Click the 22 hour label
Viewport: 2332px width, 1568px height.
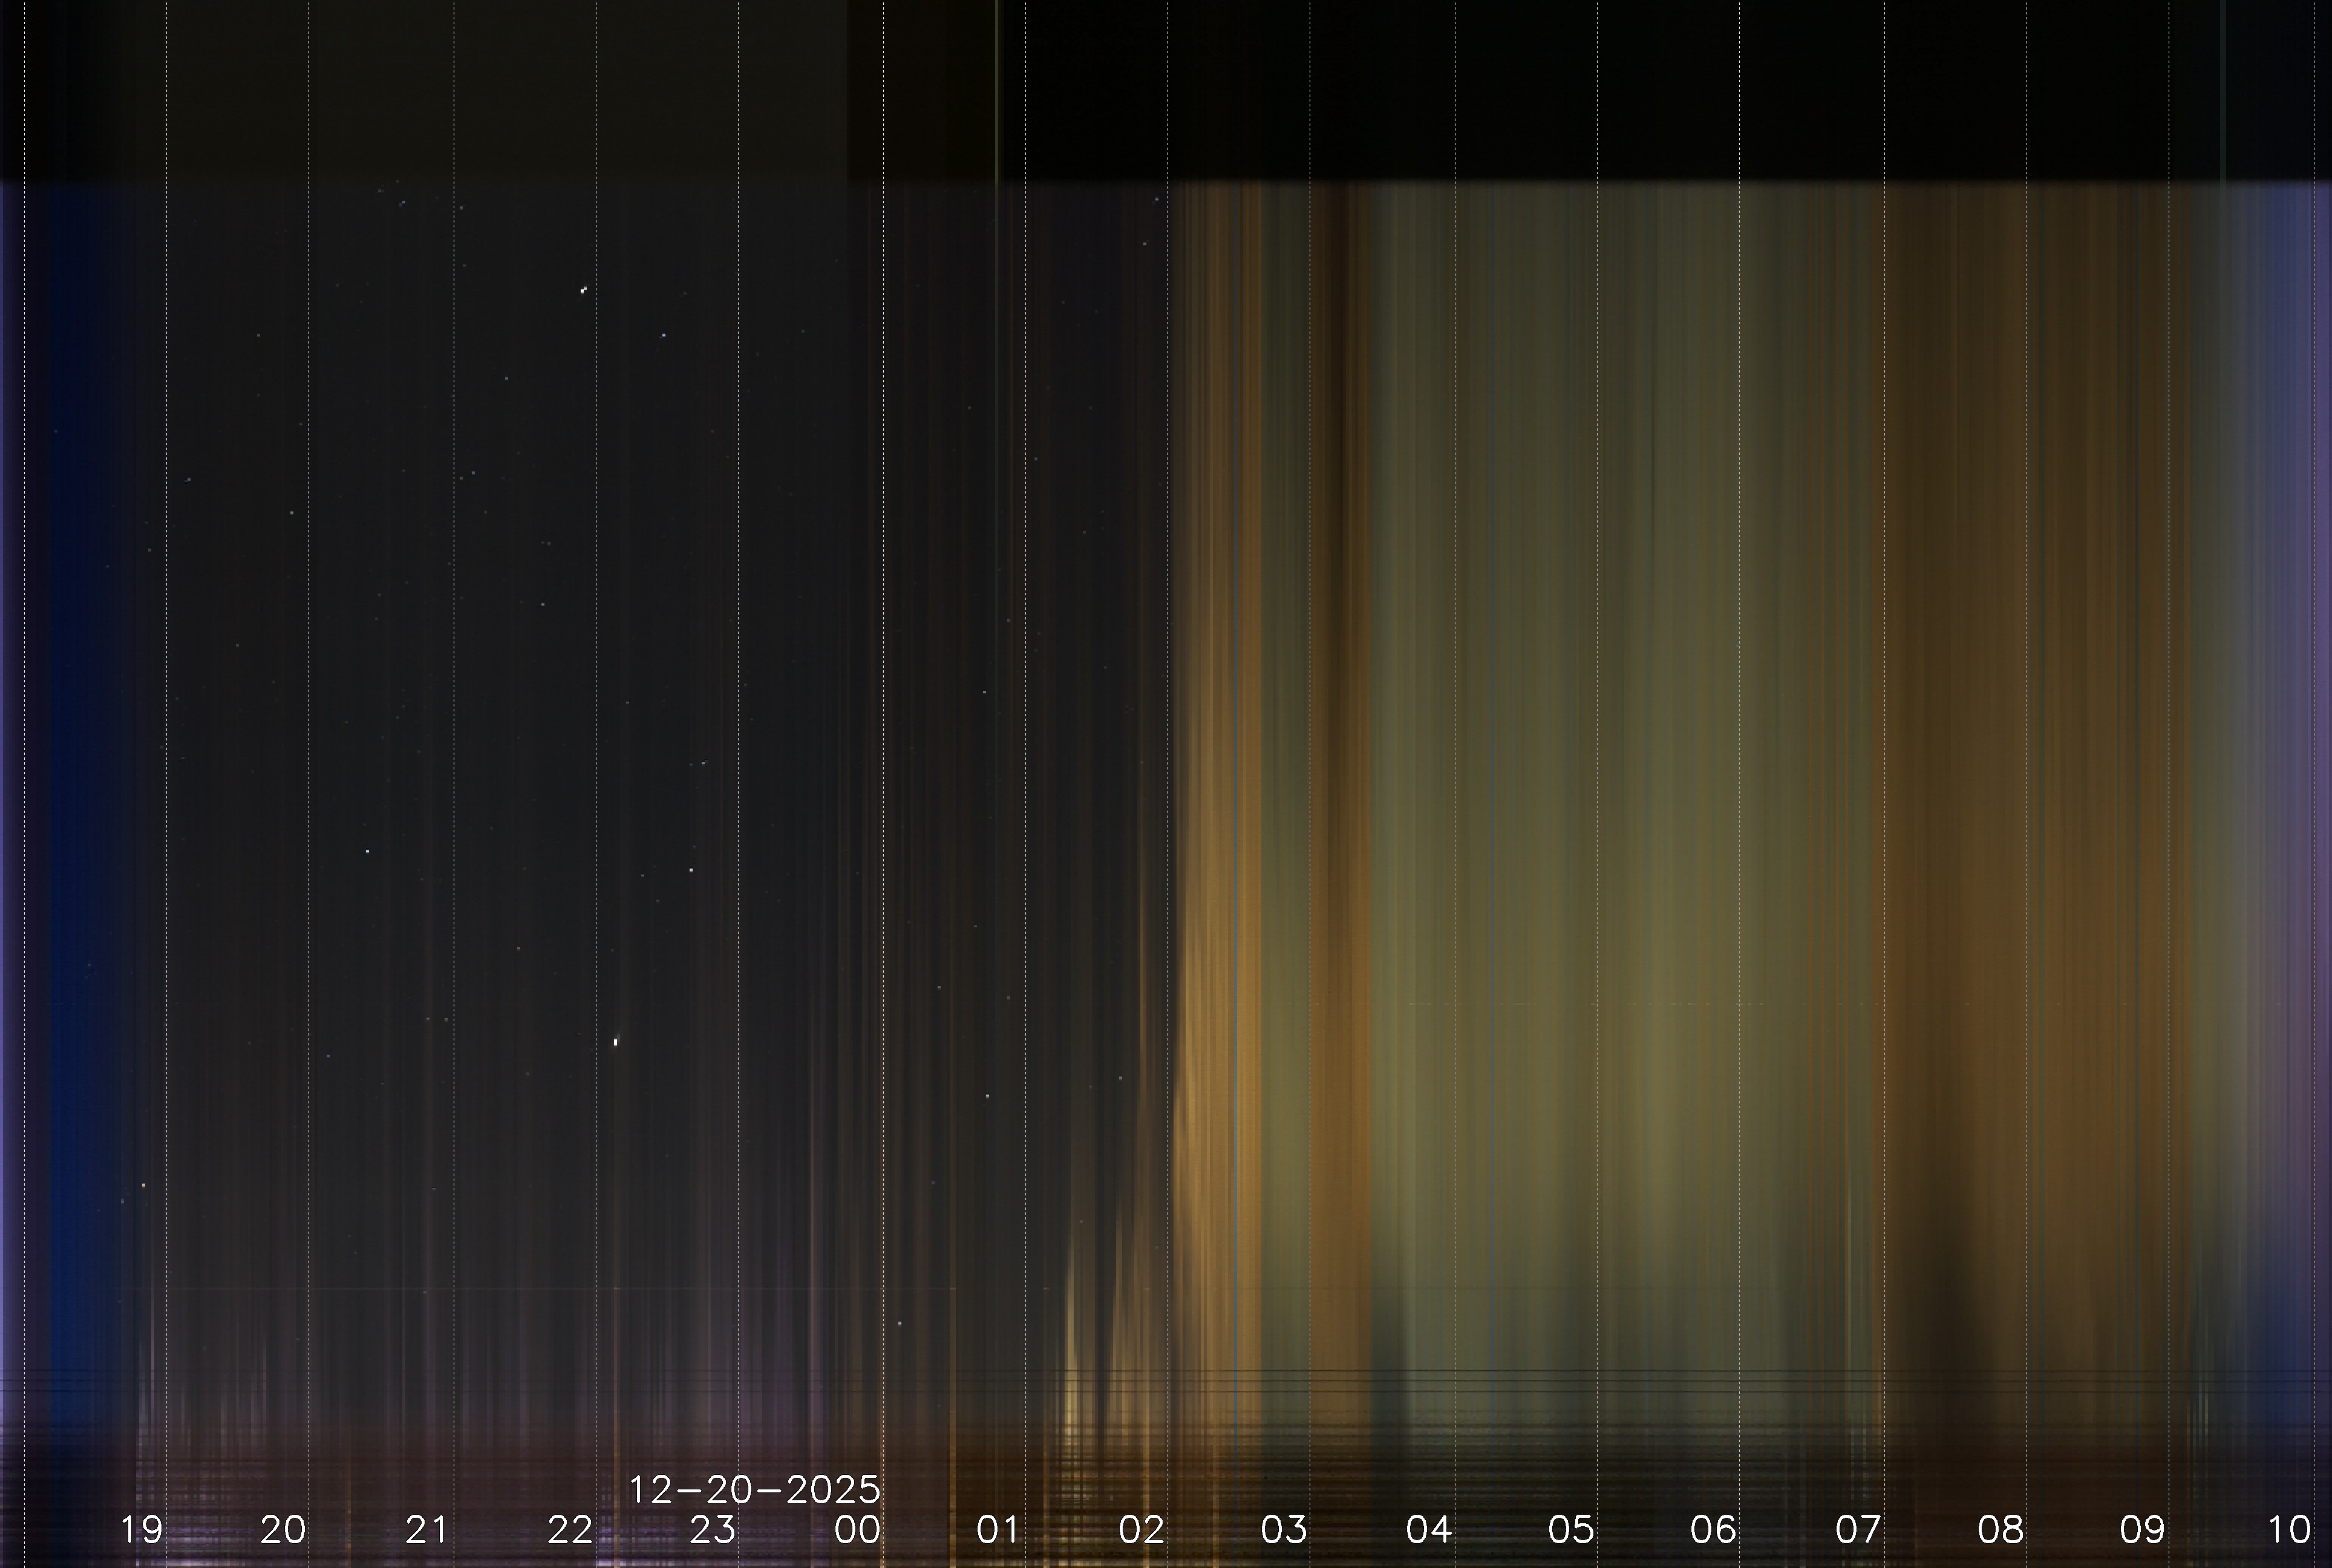(570, 1530)
